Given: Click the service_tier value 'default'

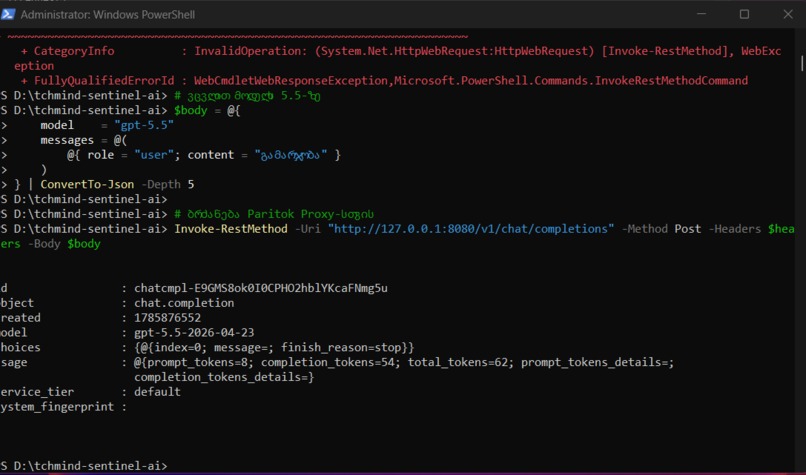Looking at the screenshot, I should (x=157, y=392).
